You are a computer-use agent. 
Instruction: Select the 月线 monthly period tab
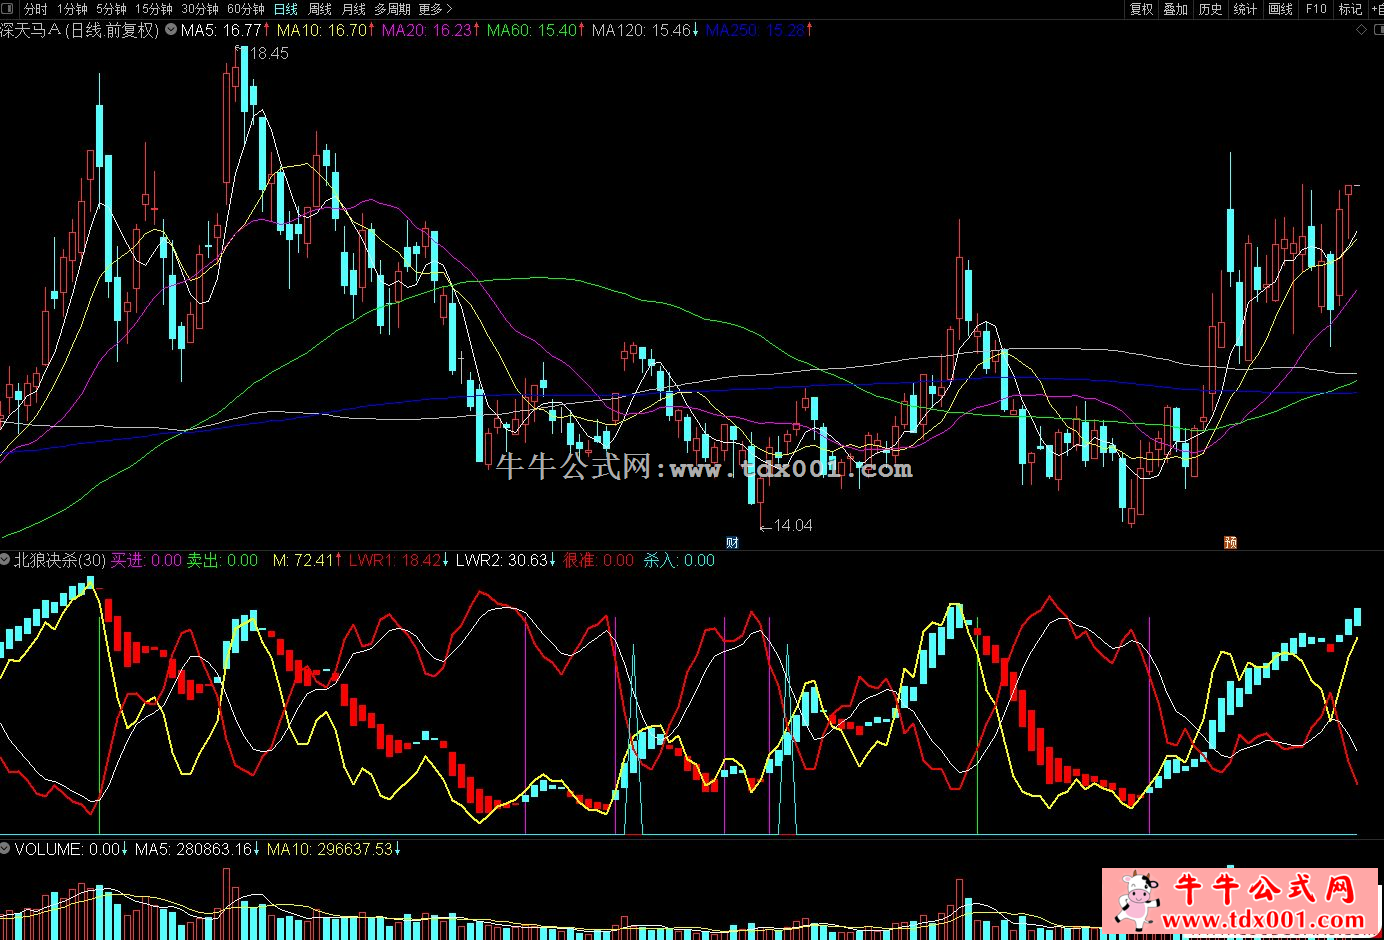353,9
